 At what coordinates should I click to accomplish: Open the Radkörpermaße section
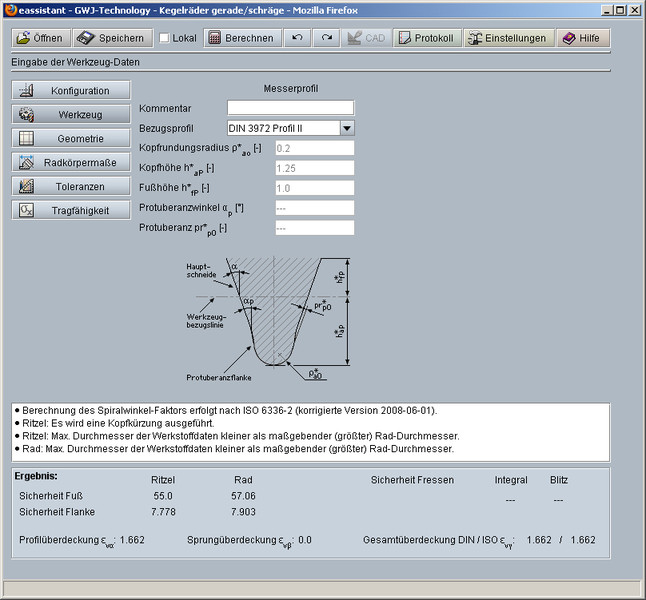[x=72, y=162]
